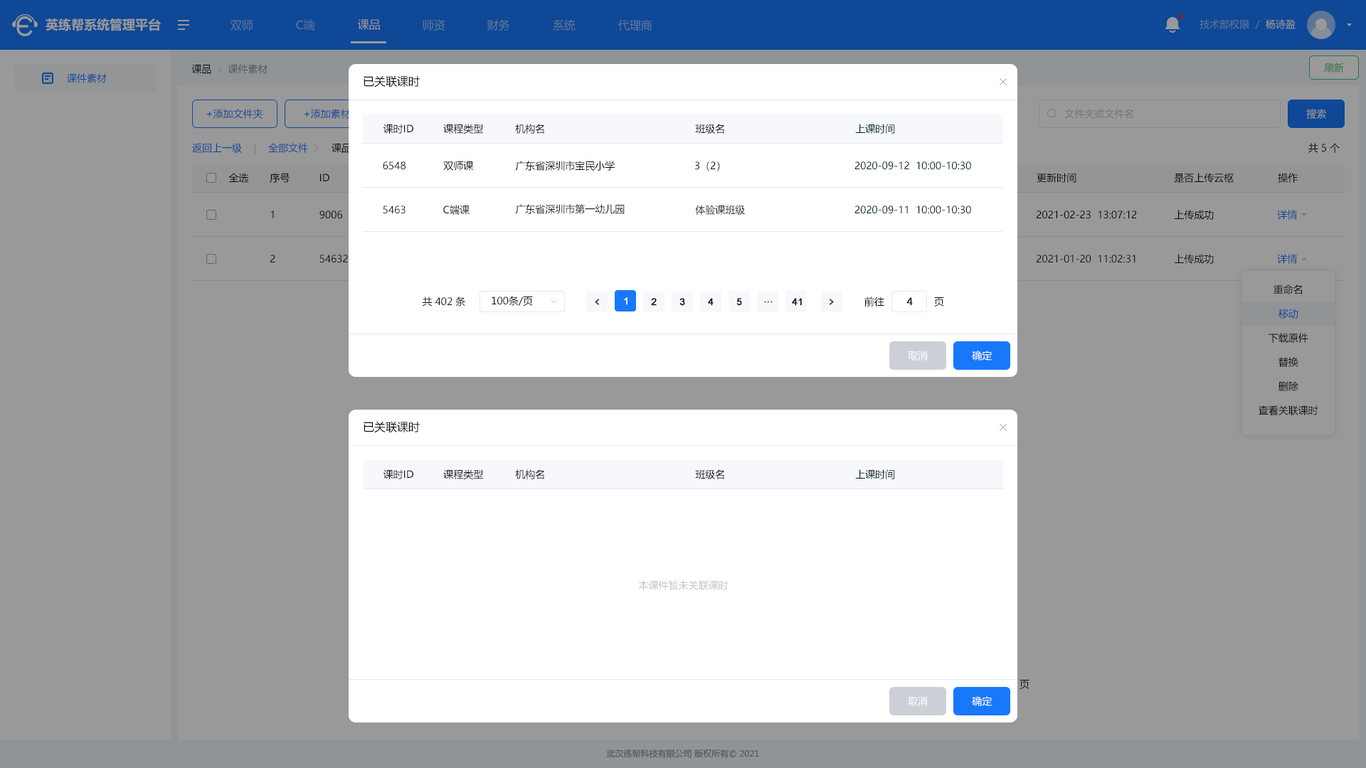Click the 双师课 course type cell
This screenshot has height=768, width=1366.
(x=458, y=166)
